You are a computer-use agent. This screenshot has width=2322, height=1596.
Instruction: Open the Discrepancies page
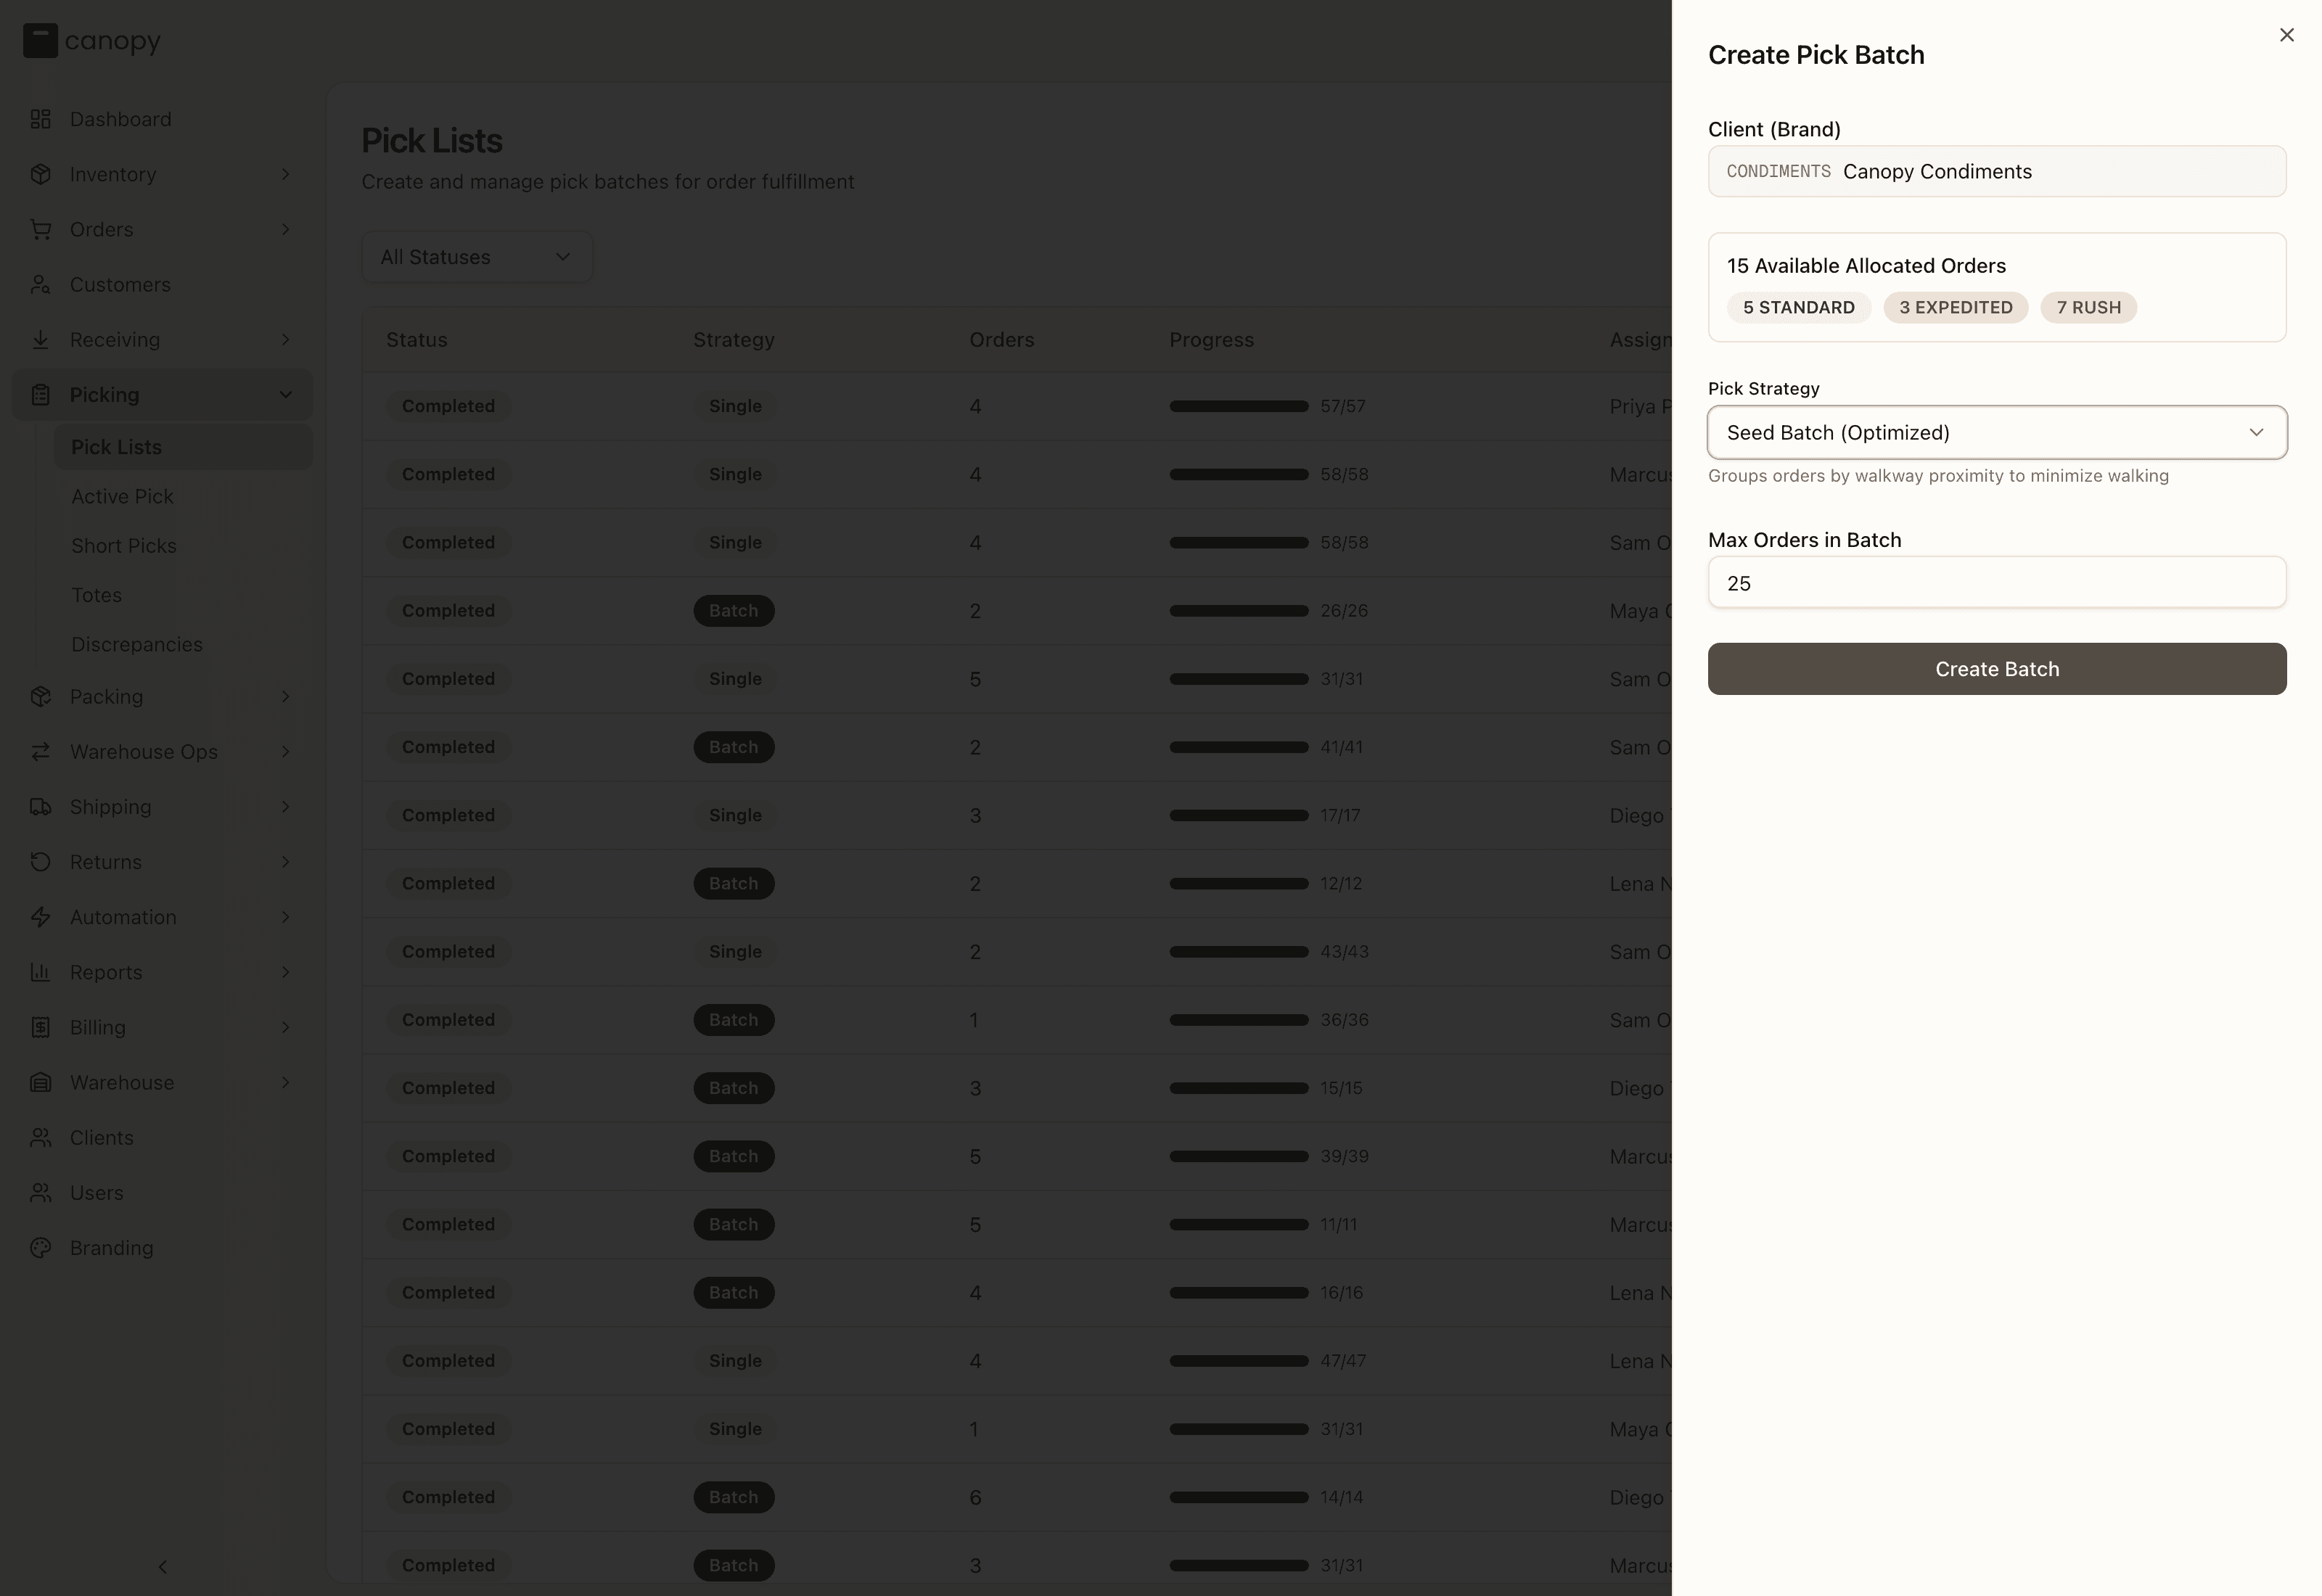(137, 645)
